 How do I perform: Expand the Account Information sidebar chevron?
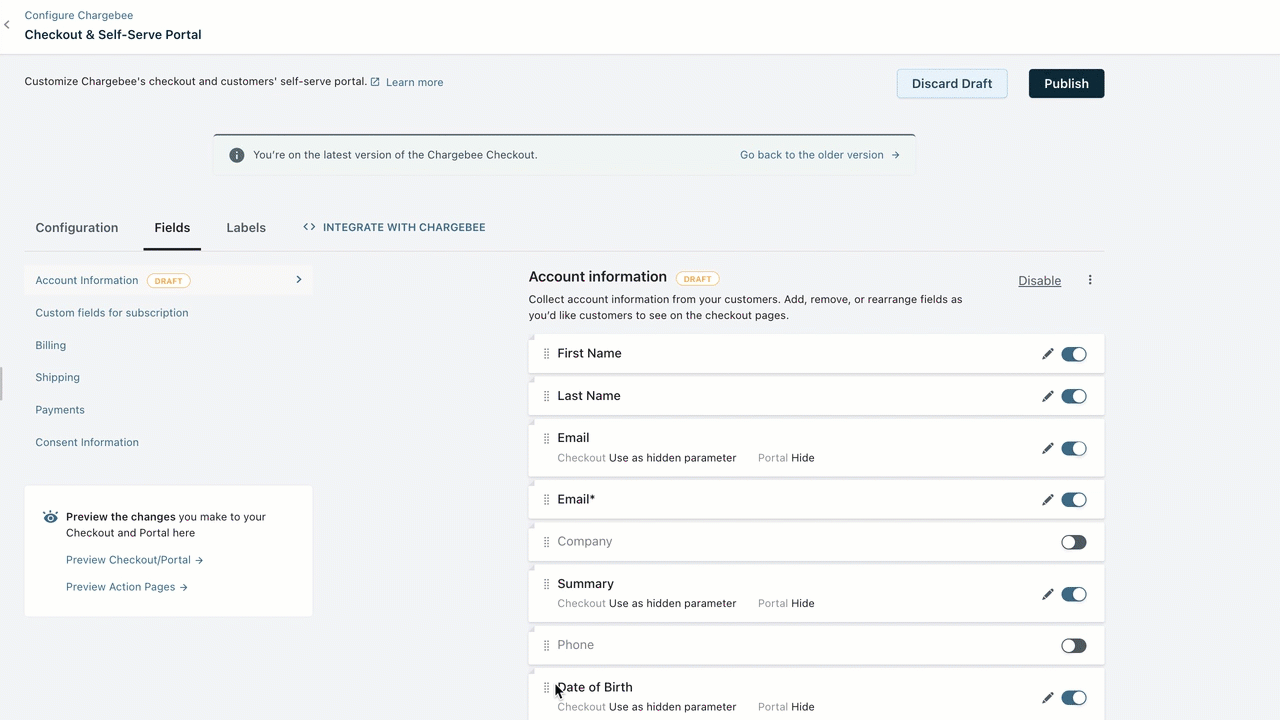coord(298,280)
